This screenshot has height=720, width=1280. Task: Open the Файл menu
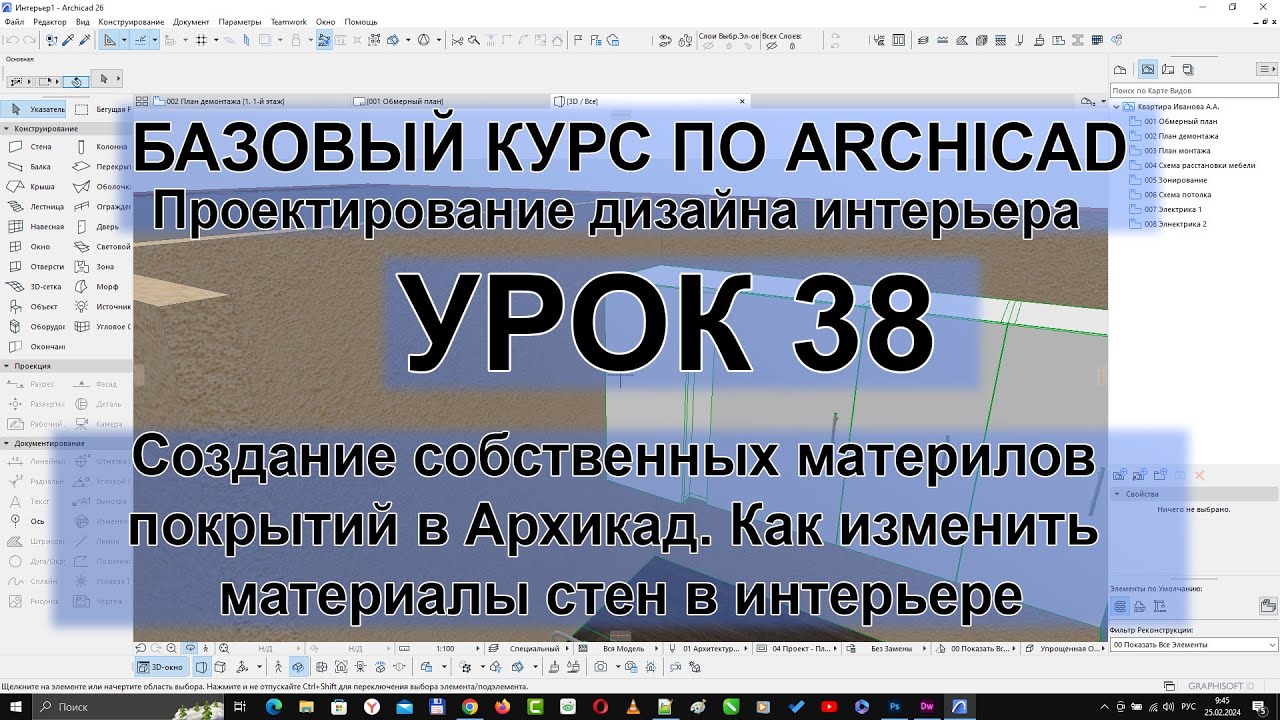tap(15, 21)
